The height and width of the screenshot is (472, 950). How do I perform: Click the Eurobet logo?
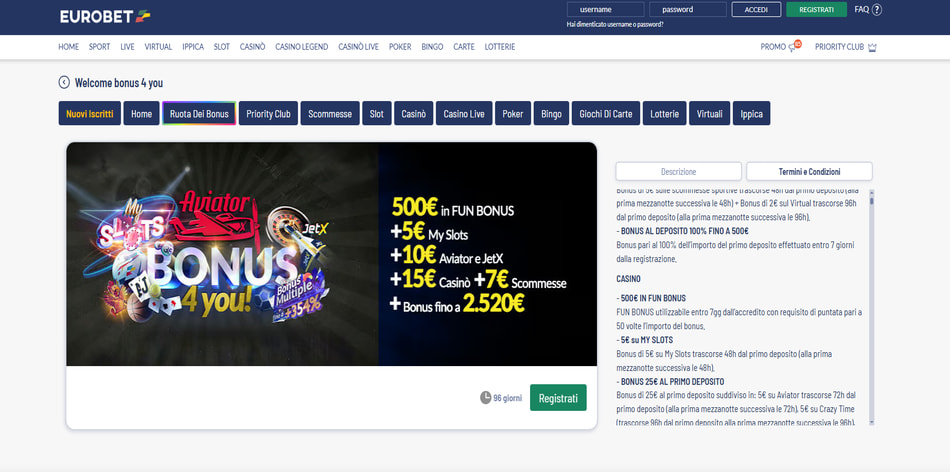[x=105, y=16]
